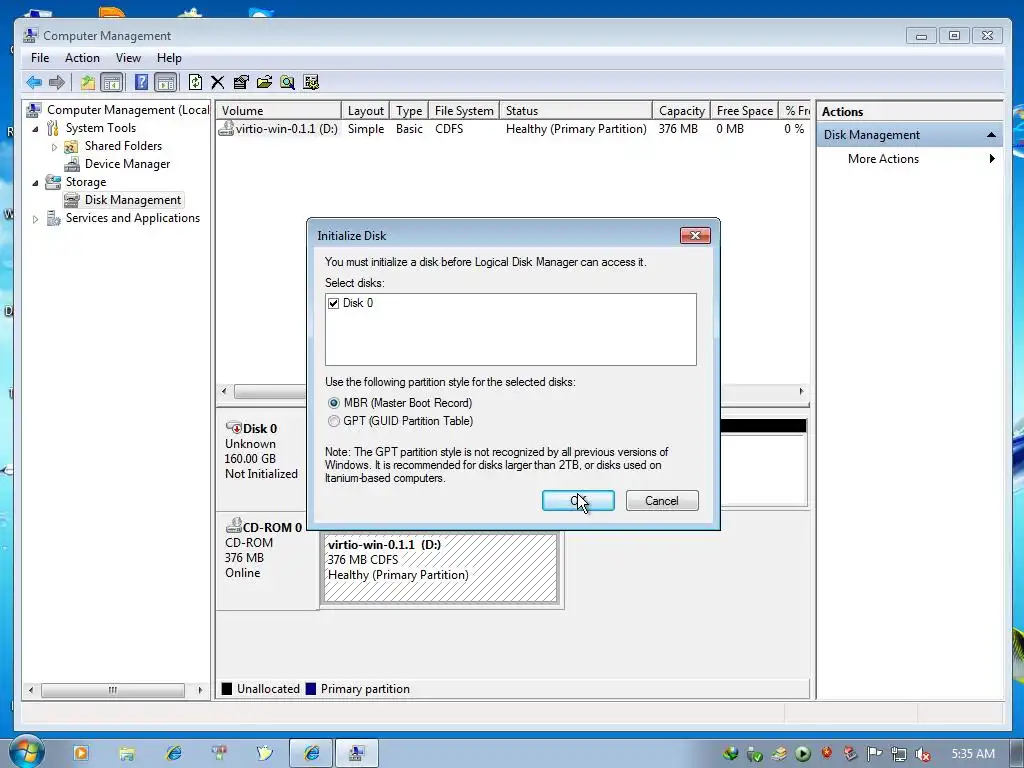Toggle Show/Hide Action Pane toolbar icon
1024x768 pixels.
tap(166, 82)
